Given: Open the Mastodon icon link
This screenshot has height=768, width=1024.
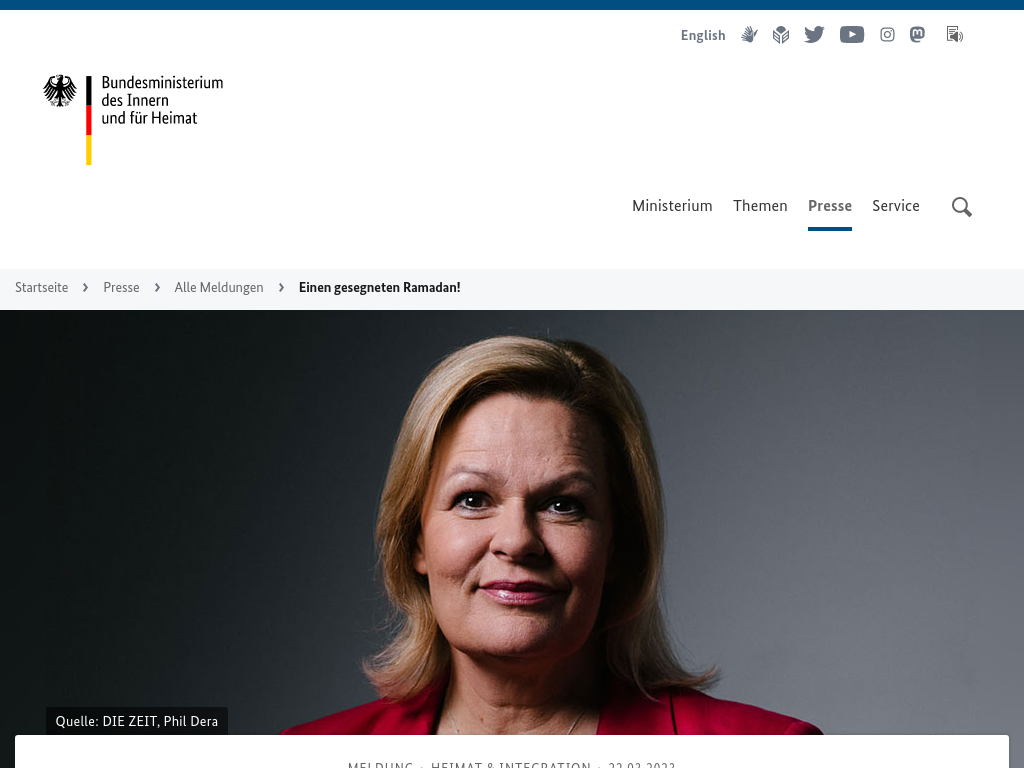Looking at the screenshot, I should click(x=918, y=35).
